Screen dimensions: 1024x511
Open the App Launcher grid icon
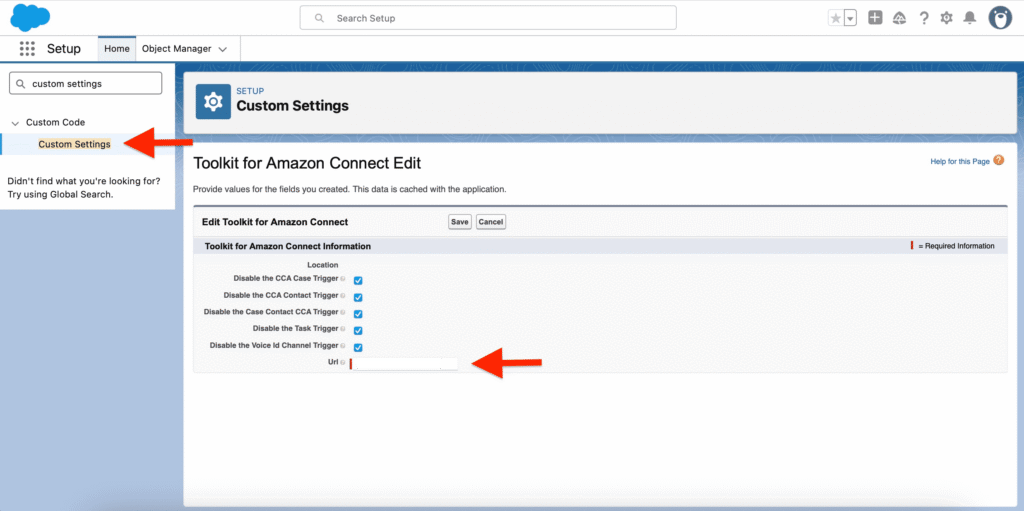pyautogui.click(x=27, y=49)
